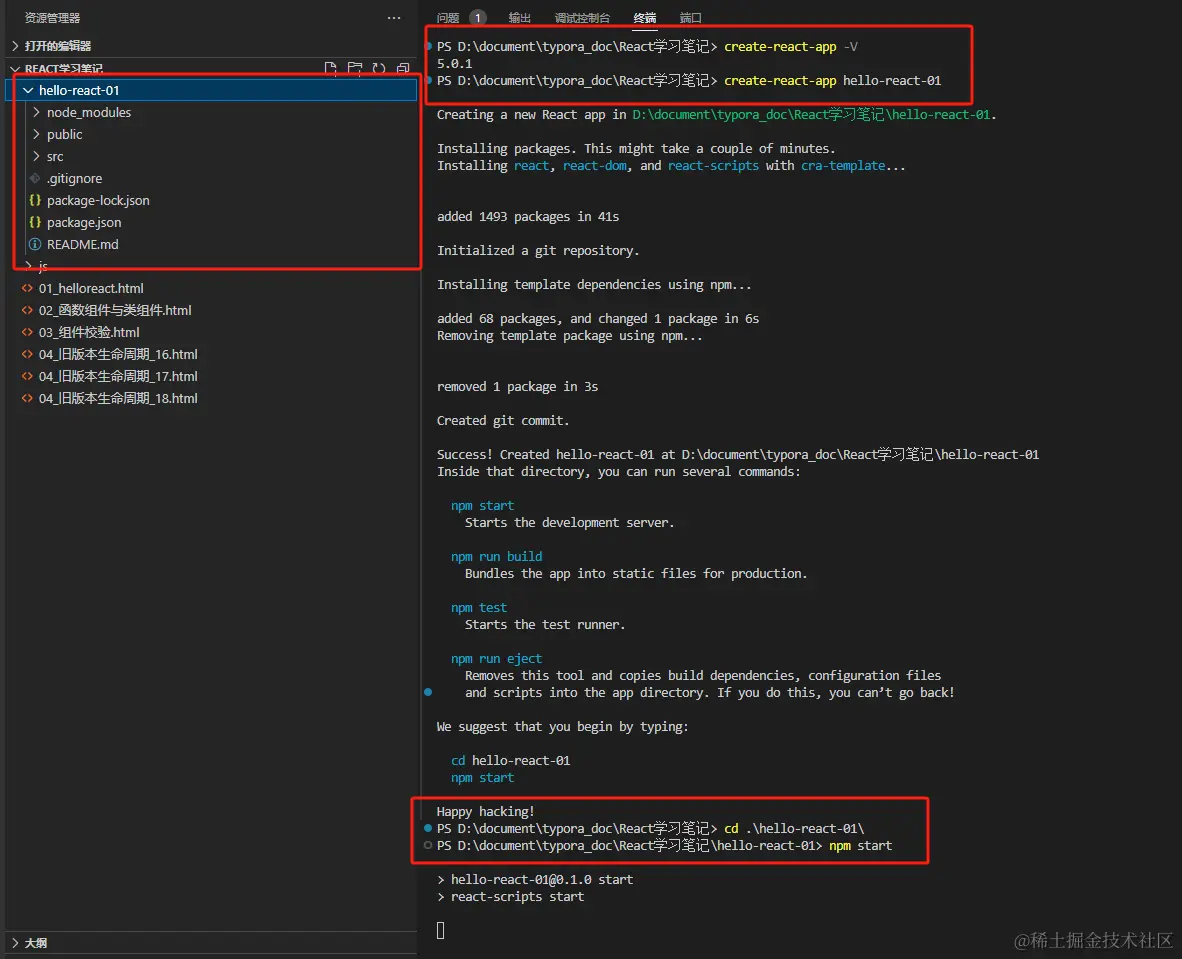The height and width of the screenshot is (959, 1182).
Task: Click the 03_组件校验.html file icon
Action: [27, 332]
